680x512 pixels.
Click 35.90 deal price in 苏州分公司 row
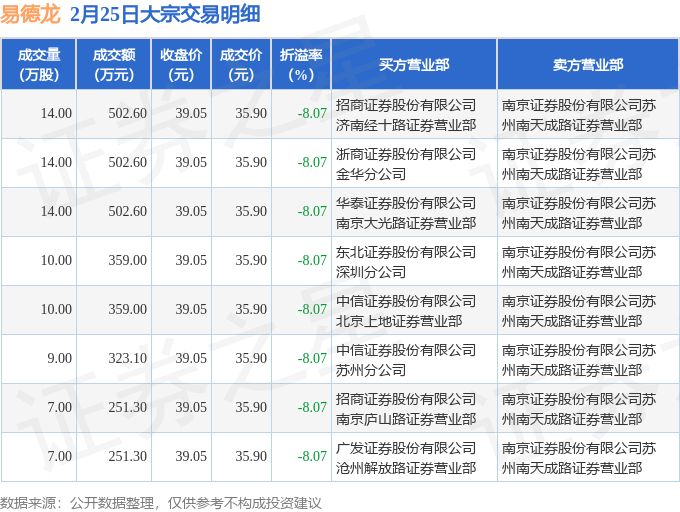point(251,359)
